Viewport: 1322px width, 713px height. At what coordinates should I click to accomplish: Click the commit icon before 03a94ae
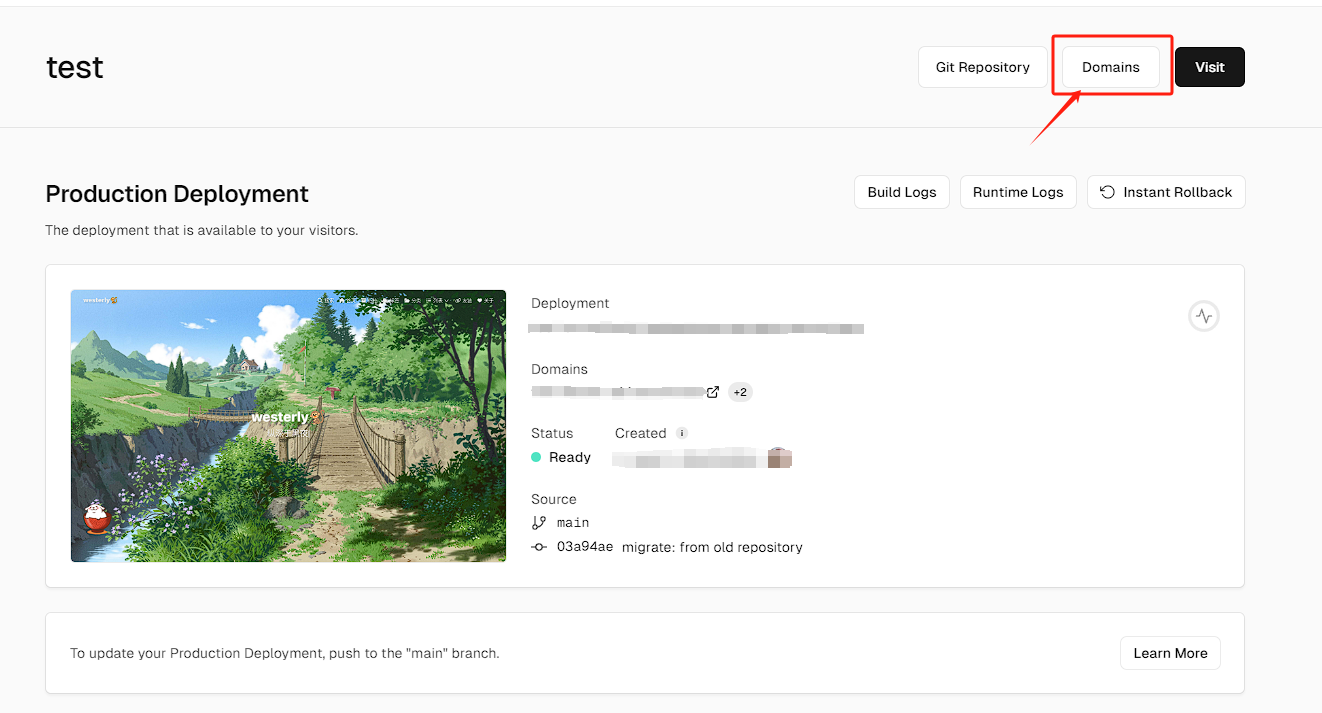(x=539, y=547)
